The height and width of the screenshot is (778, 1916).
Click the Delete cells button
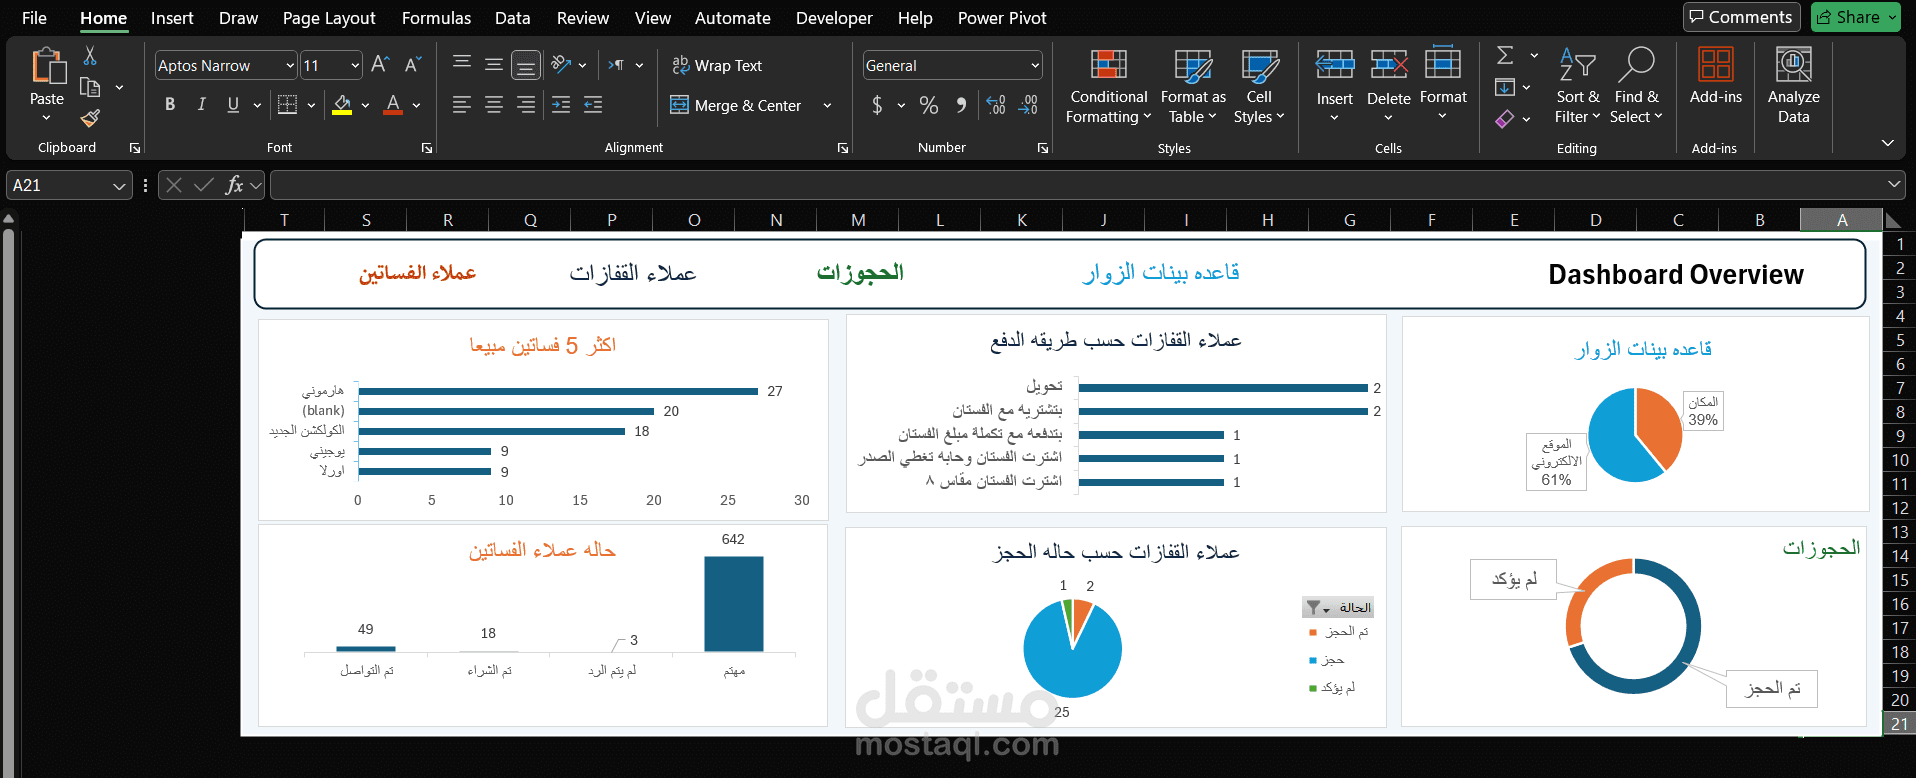point(1388,87)
